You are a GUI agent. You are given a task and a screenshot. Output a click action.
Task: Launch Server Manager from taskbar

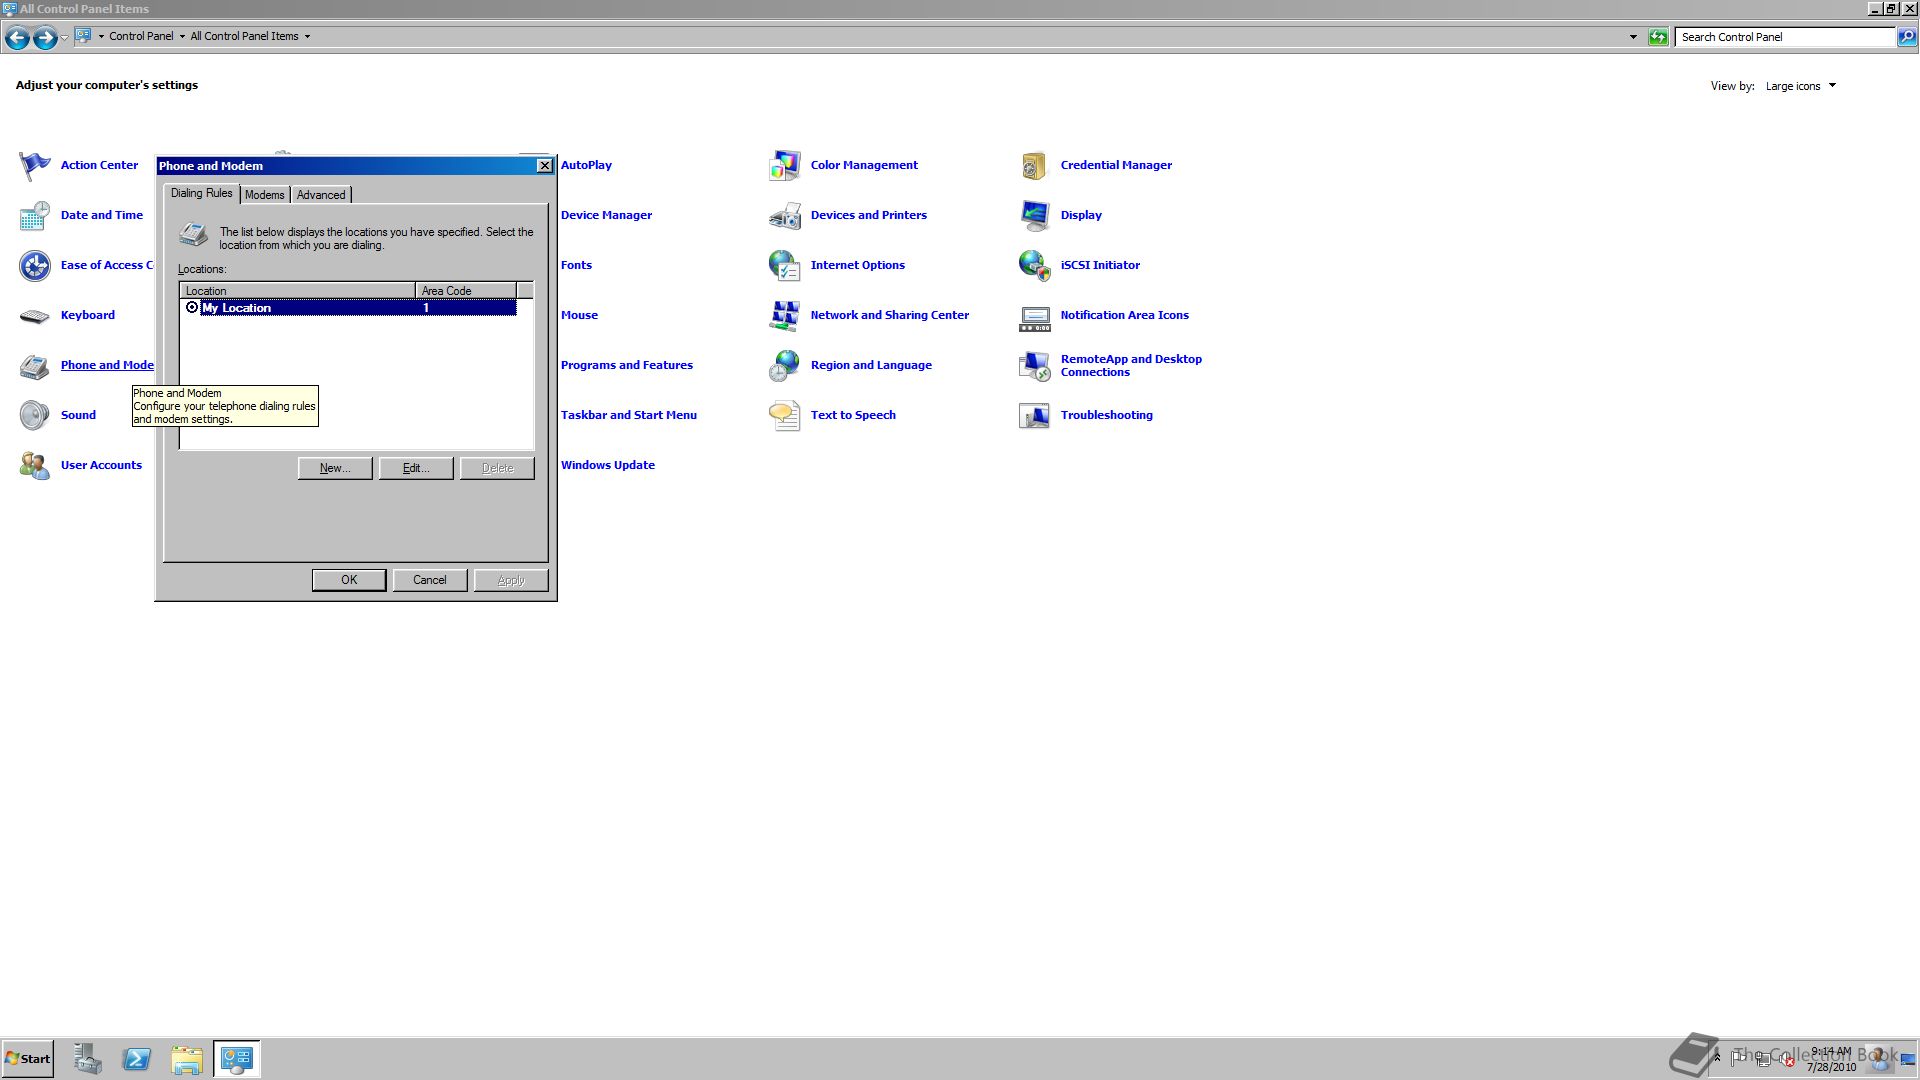point(87,1059)
